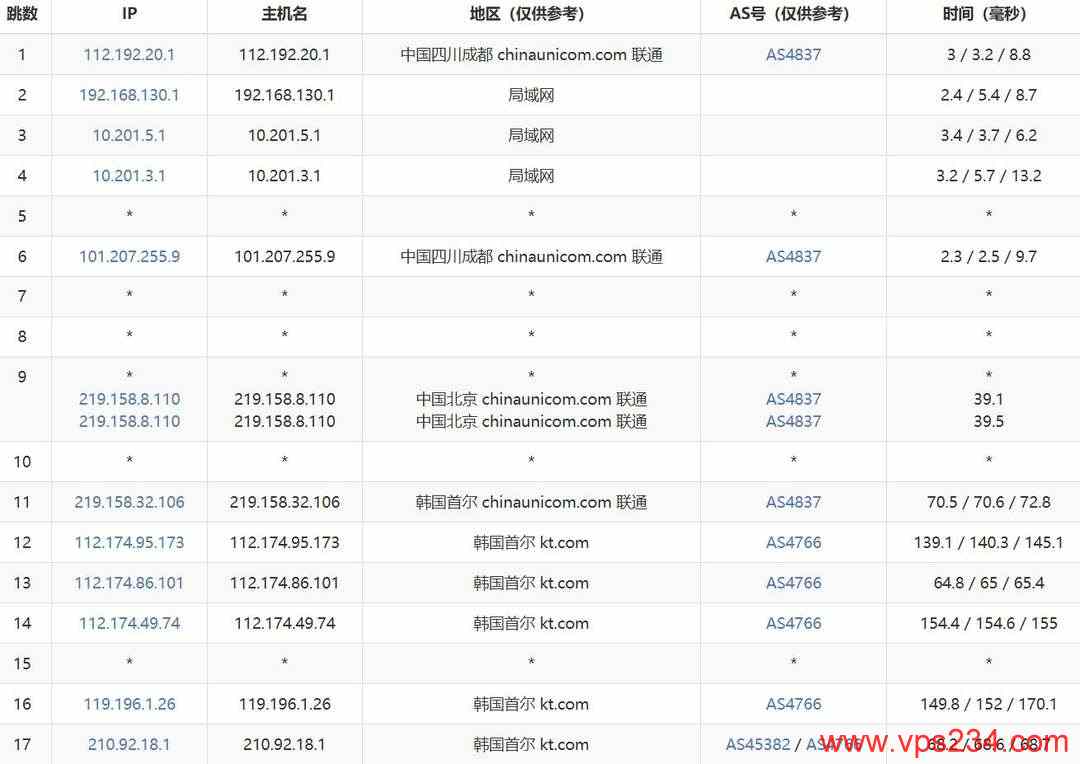Click time value 3.2 / 5.7 / 13.2
The height and width of the screenshot is (764, 1080).
(x=988, y=176)
